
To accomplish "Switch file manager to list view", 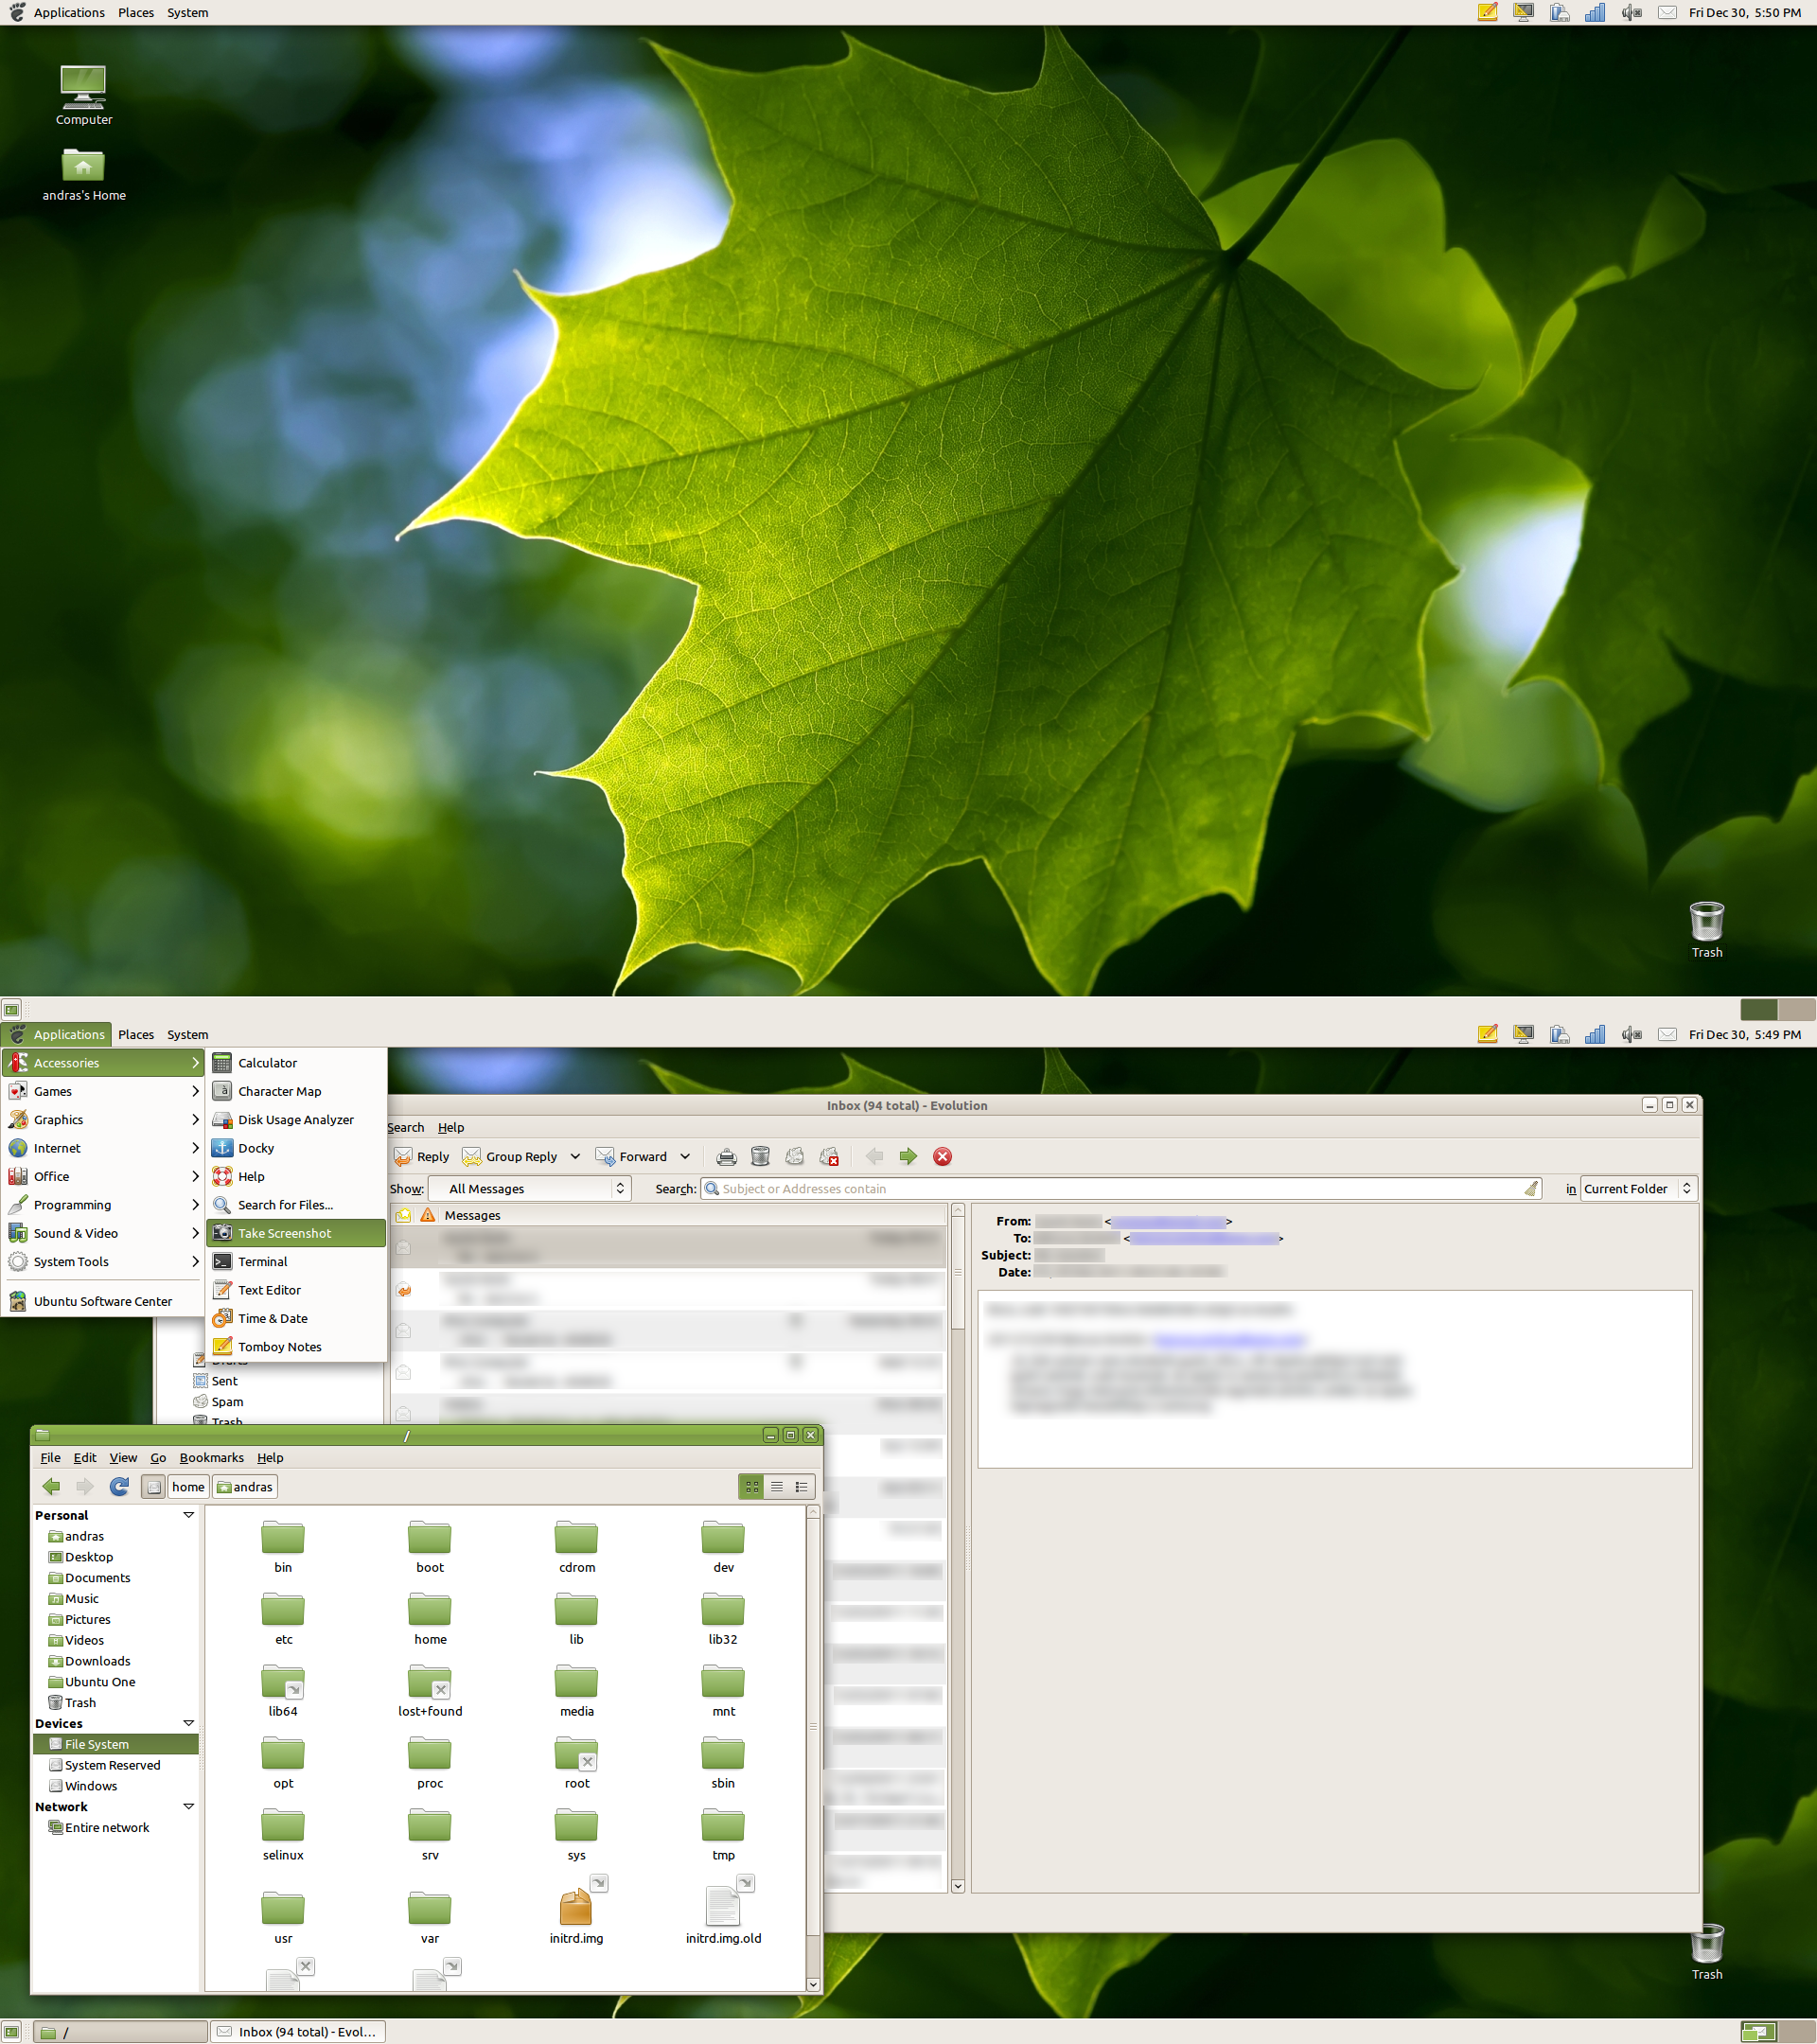I will (777, 1487).
